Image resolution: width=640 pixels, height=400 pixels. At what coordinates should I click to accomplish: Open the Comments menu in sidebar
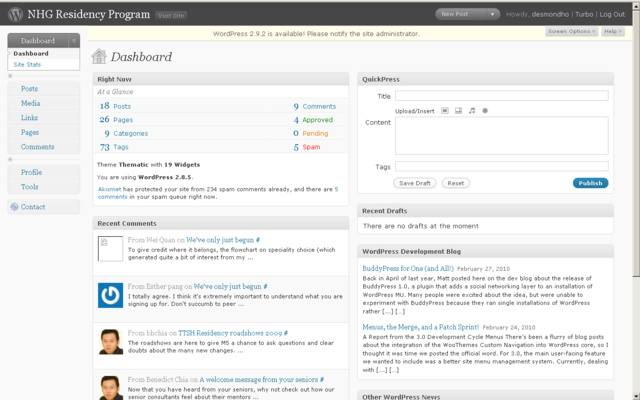pyautogui.click(x=38, y=147)
